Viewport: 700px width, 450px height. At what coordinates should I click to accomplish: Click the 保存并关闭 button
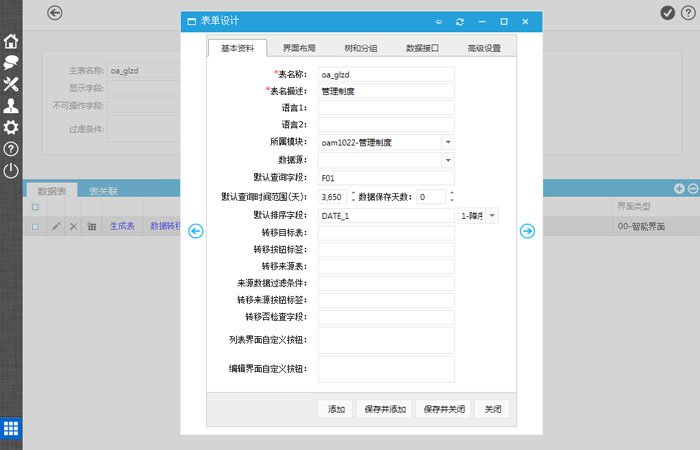(x=443, y=409)
